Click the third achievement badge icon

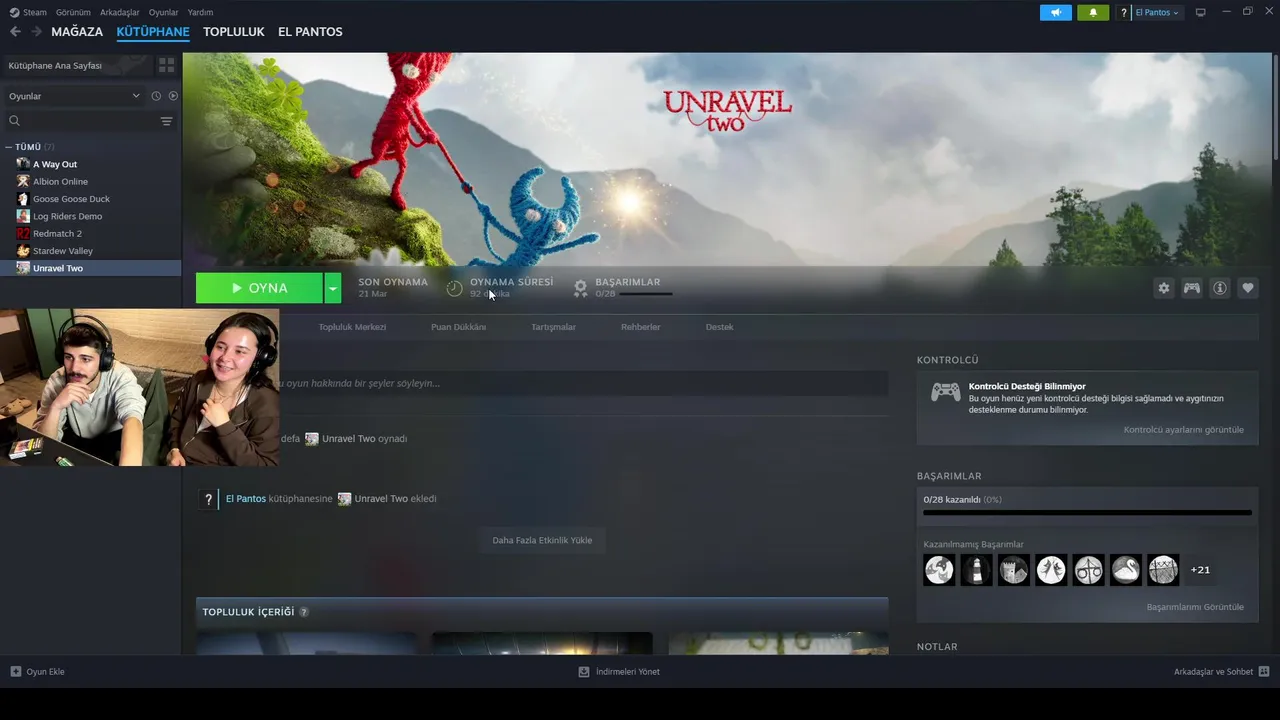[x=1014, y=570]
